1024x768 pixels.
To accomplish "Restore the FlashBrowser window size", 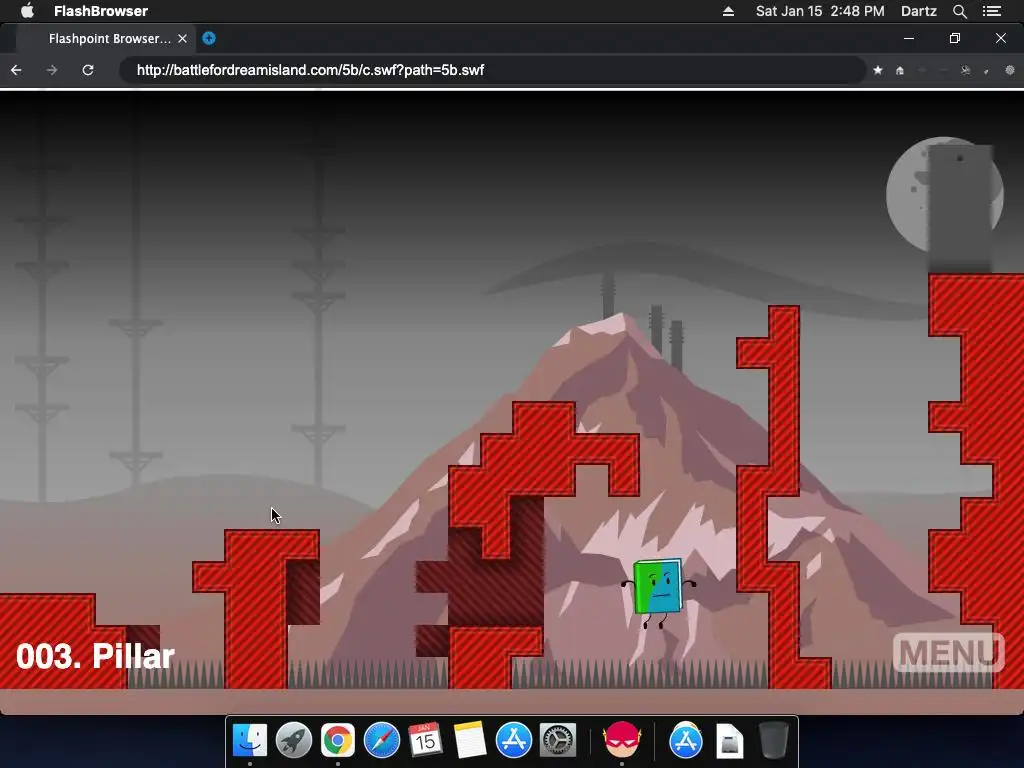I will click(x=955, y=39).
